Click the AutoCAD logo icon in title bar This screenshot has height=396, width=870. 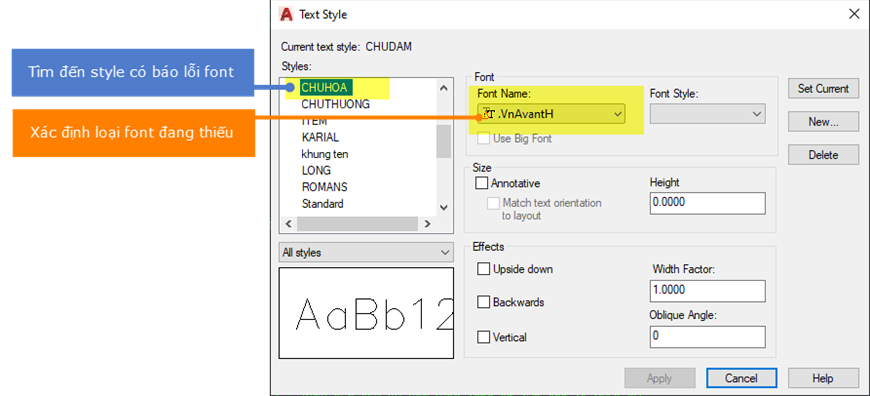(286, 14)
